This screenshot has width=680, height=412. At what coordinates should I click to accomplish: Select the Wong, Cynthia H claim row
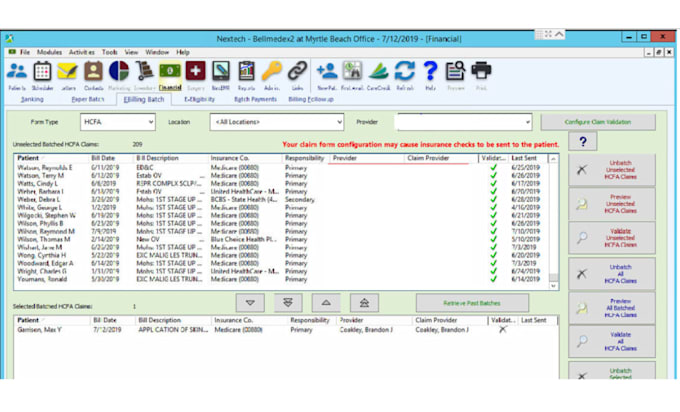(x=281, y=255)
